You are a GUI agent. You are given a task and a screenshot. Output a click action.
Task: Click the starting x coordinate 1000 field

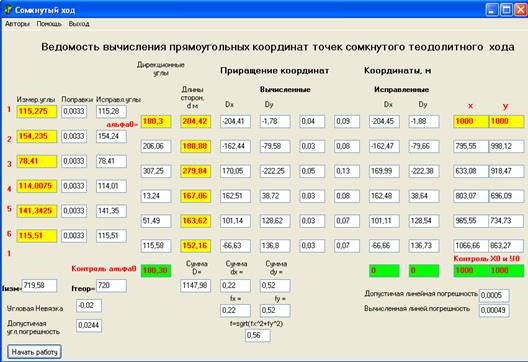[x=471, y=121]
